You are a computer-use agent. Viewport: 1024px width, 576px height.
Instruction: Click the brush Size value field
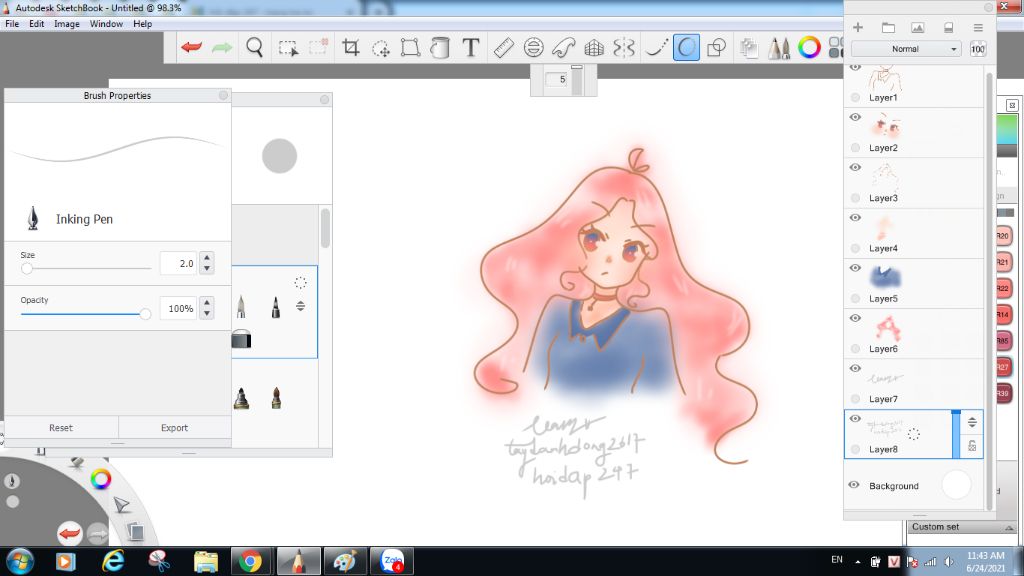pyautogui.click(x=178, y=263)
